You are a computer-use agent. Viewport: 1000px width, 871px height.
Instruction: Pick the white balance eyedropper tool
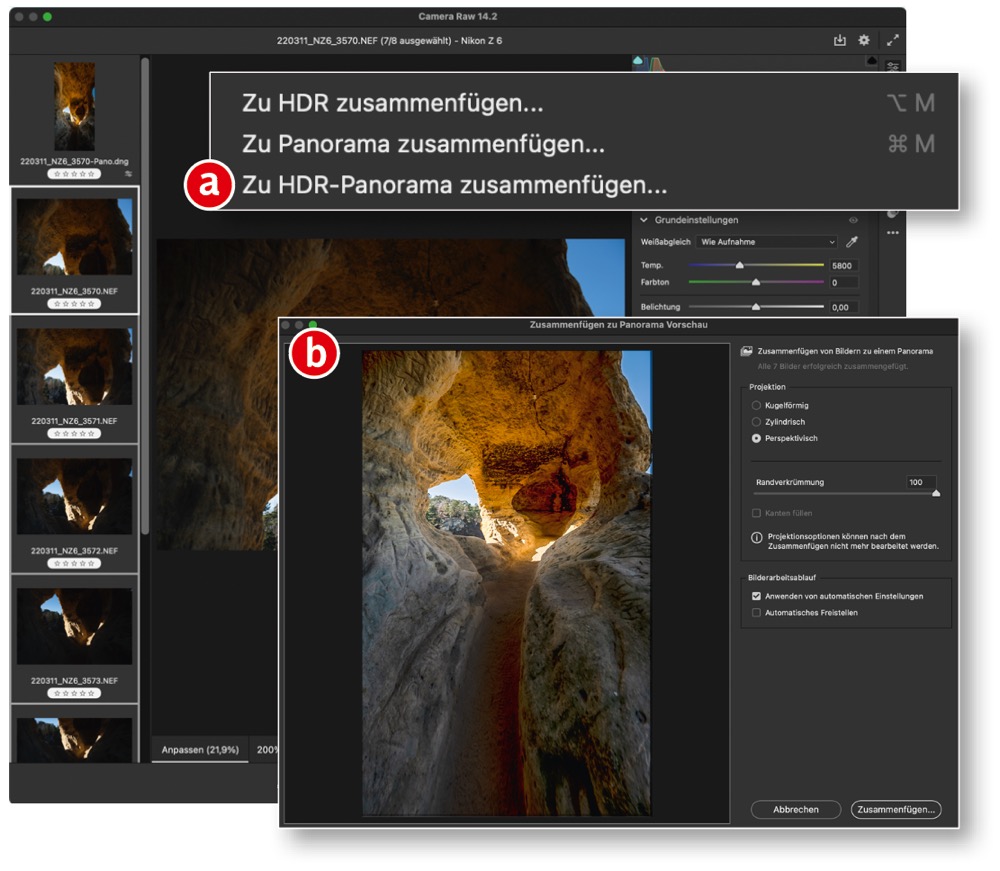[852, 242]
